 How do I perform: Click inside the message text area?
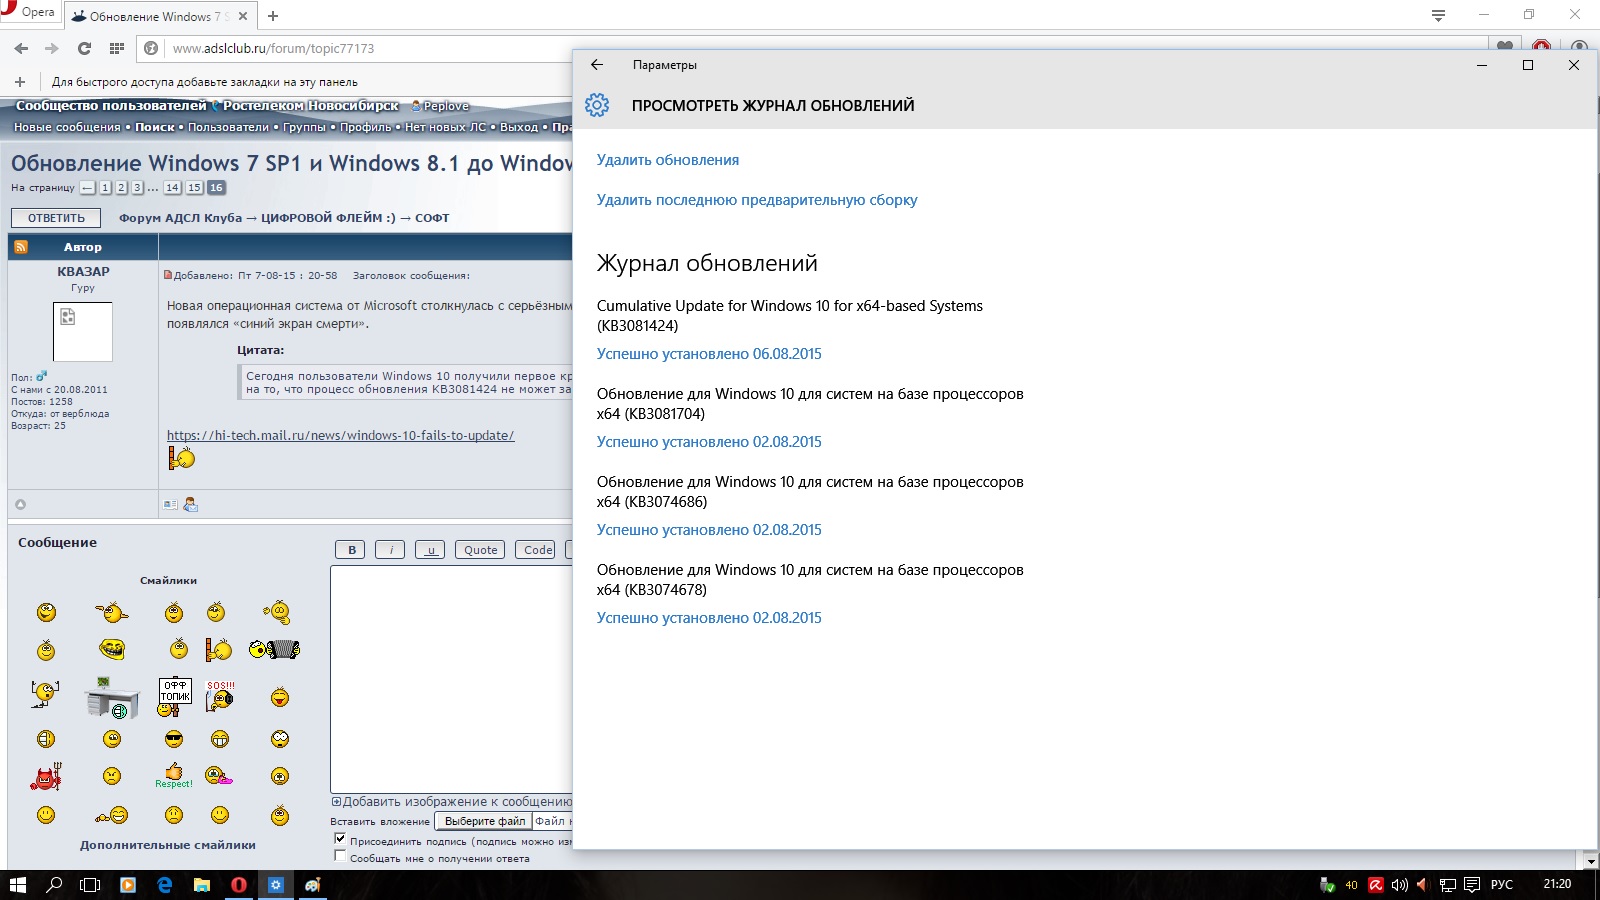coord(450,680)
